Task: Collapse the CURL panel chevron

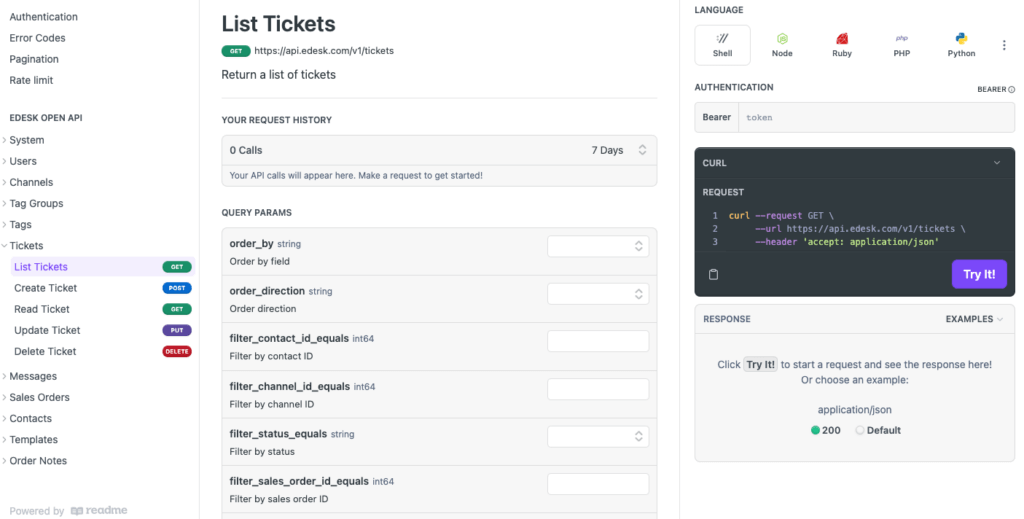Action: 997,163
